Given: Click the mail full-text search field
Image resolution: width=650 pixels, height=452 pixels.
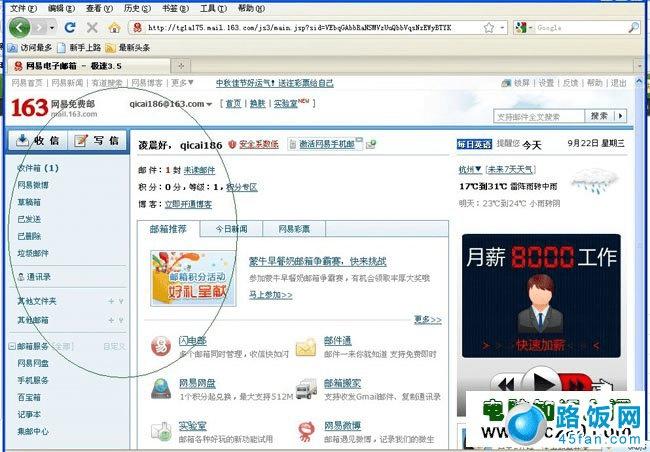Looking at the screenshot, I should (539, 116).
